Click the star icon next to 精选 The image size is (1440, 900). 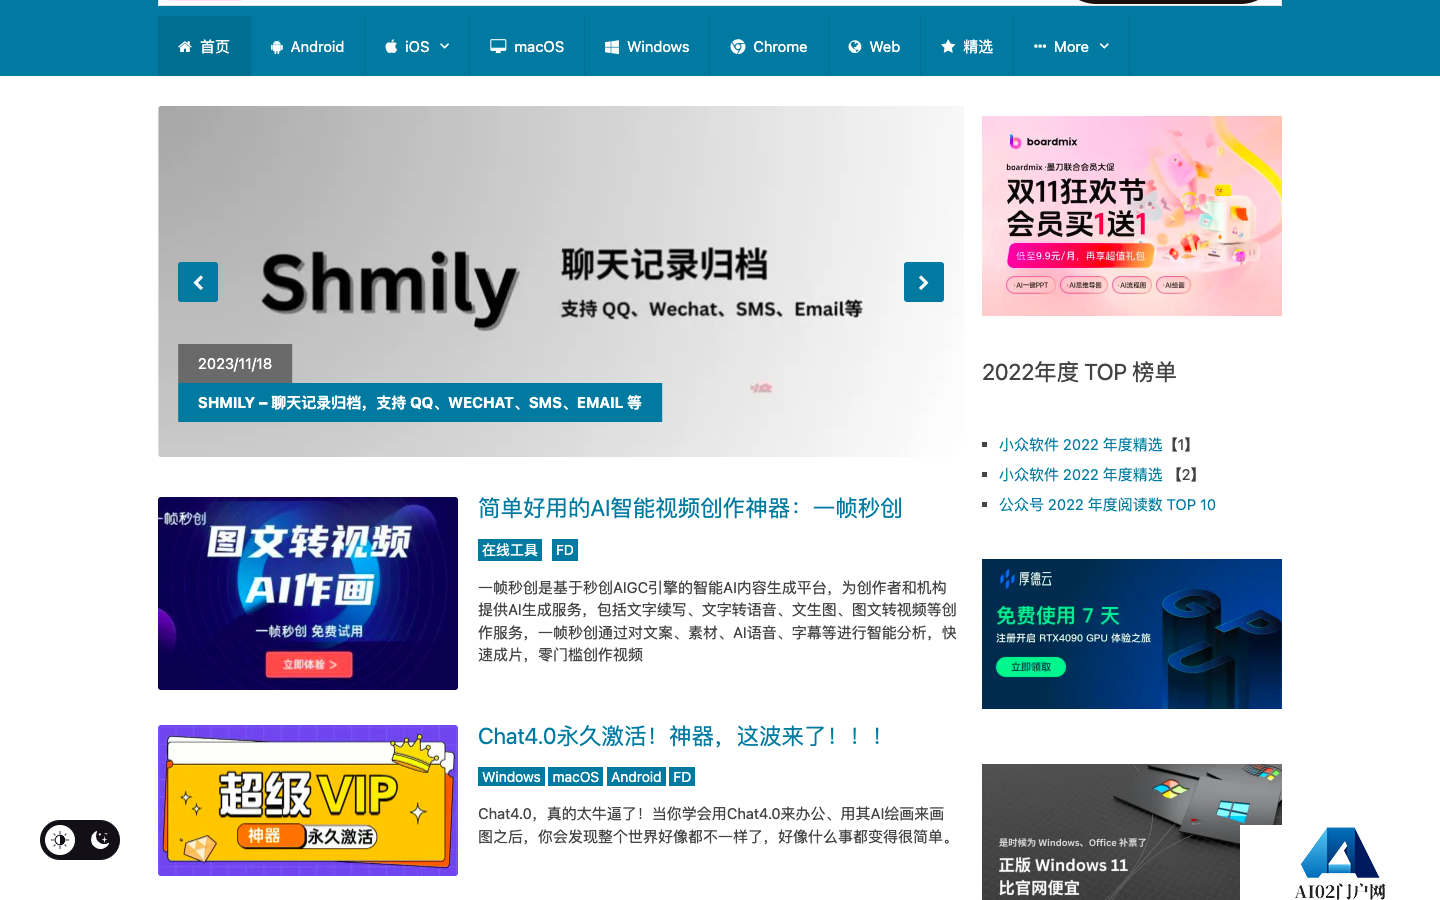948,46
